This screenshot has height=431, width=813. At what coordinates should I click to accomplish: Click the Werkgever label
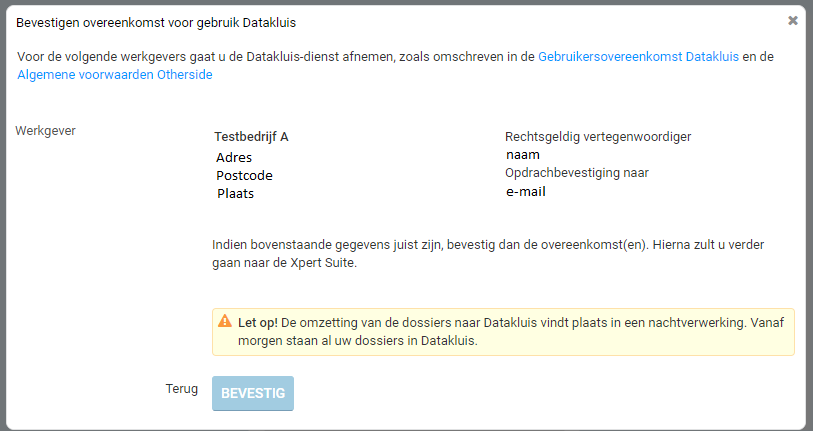pos(46,130)
